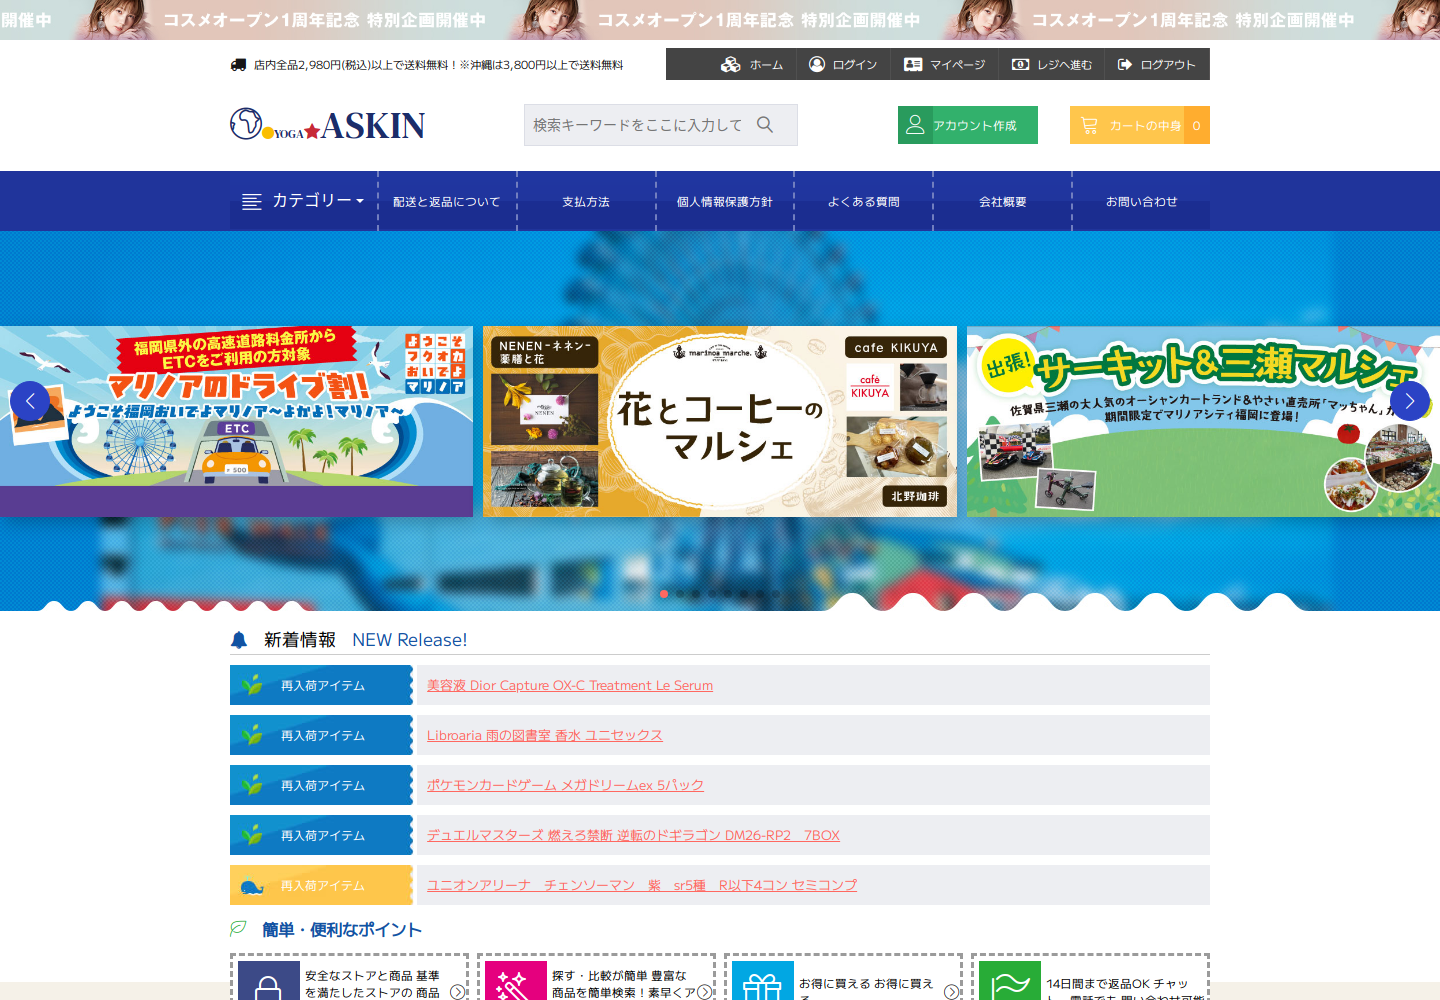Screen dimensions: 1440x1000
Task: Open ユニオンアリーナ チェンソーマン link
Action: (x=642, y=885)
